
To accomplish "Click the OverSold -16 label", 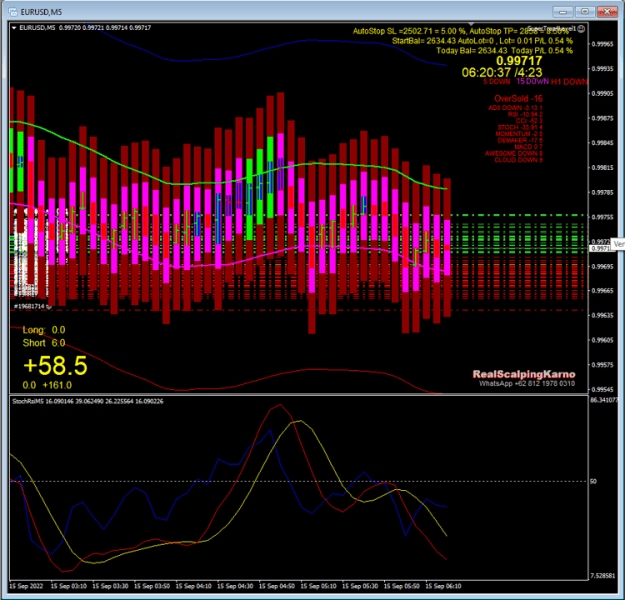I will click(518, 98).
